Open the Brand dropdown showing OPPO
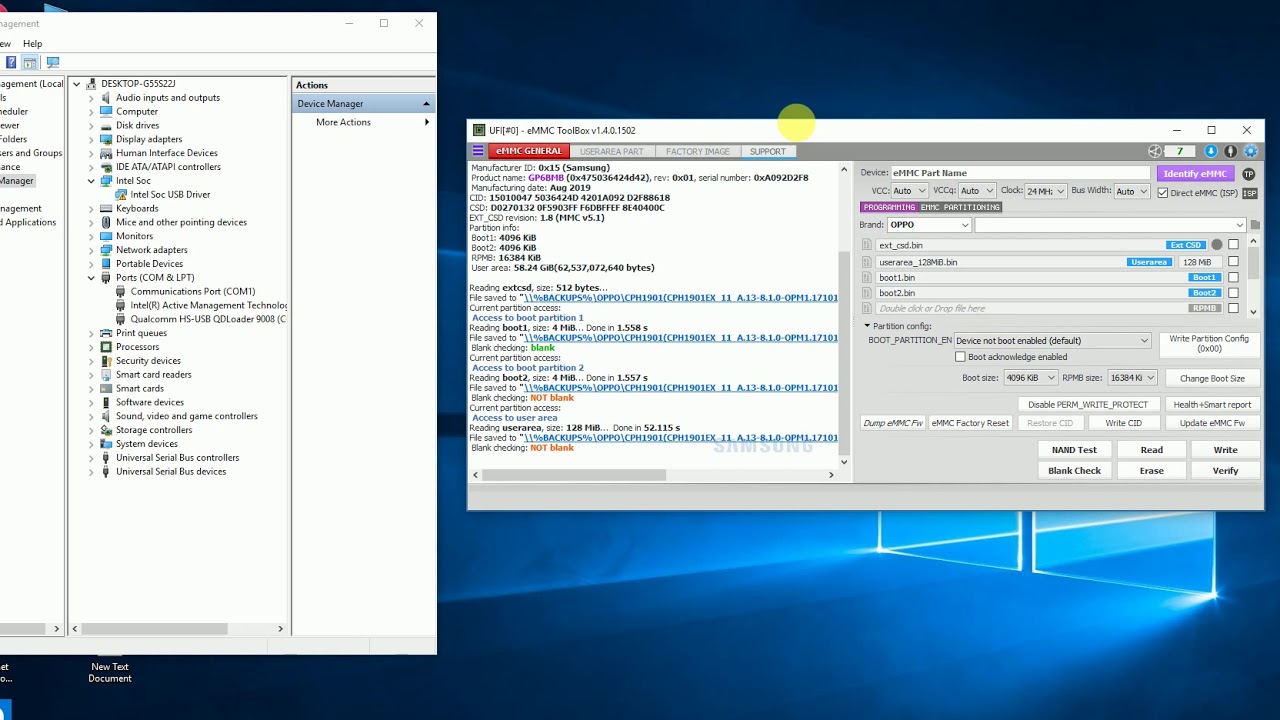The height and width of the screenshot is (720, 1280). pos(929,225)
